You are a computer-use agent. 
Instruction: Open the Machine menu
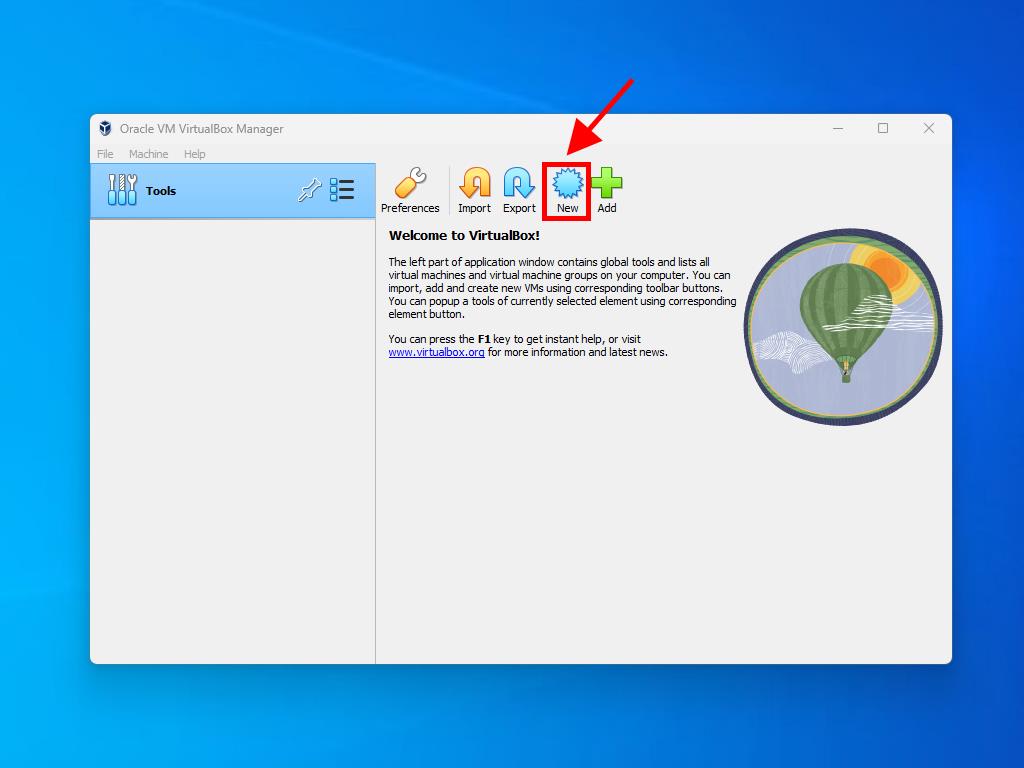click(148, 154)
